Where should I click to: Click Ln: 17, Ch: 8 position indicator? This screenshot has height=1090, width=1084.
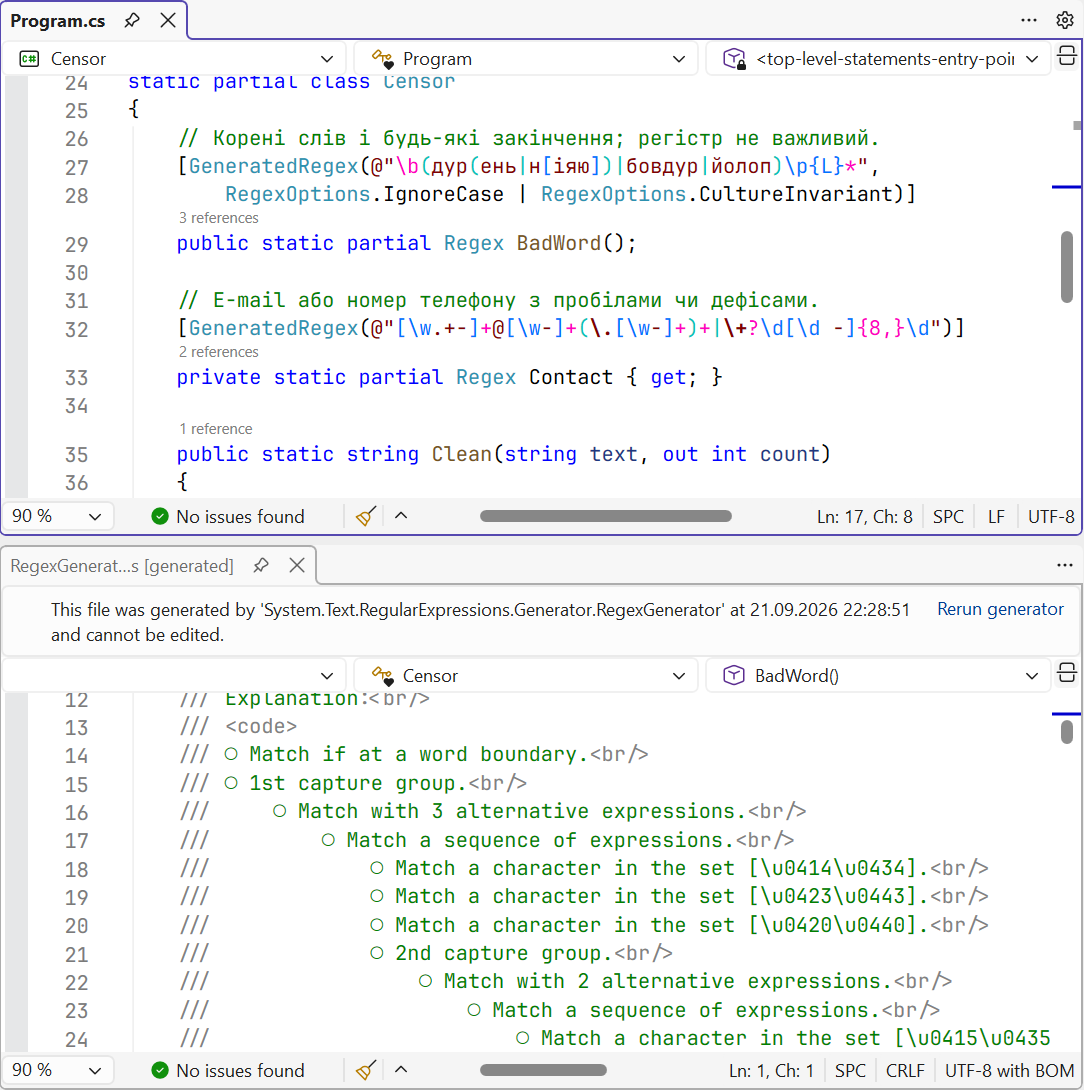click(x=864, y=516)
